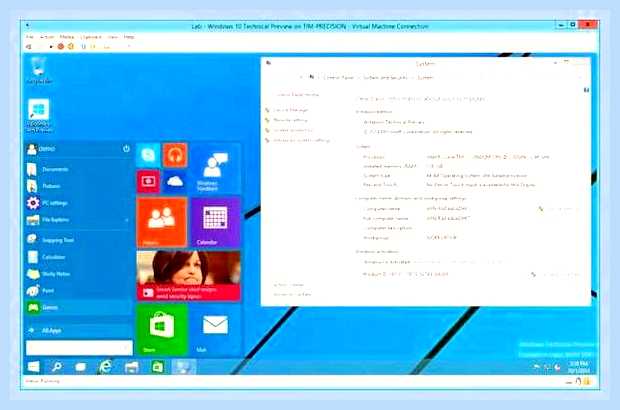Open the OneDrive cloud tile
Screen dimensions: 620x410
click(175, 181)
